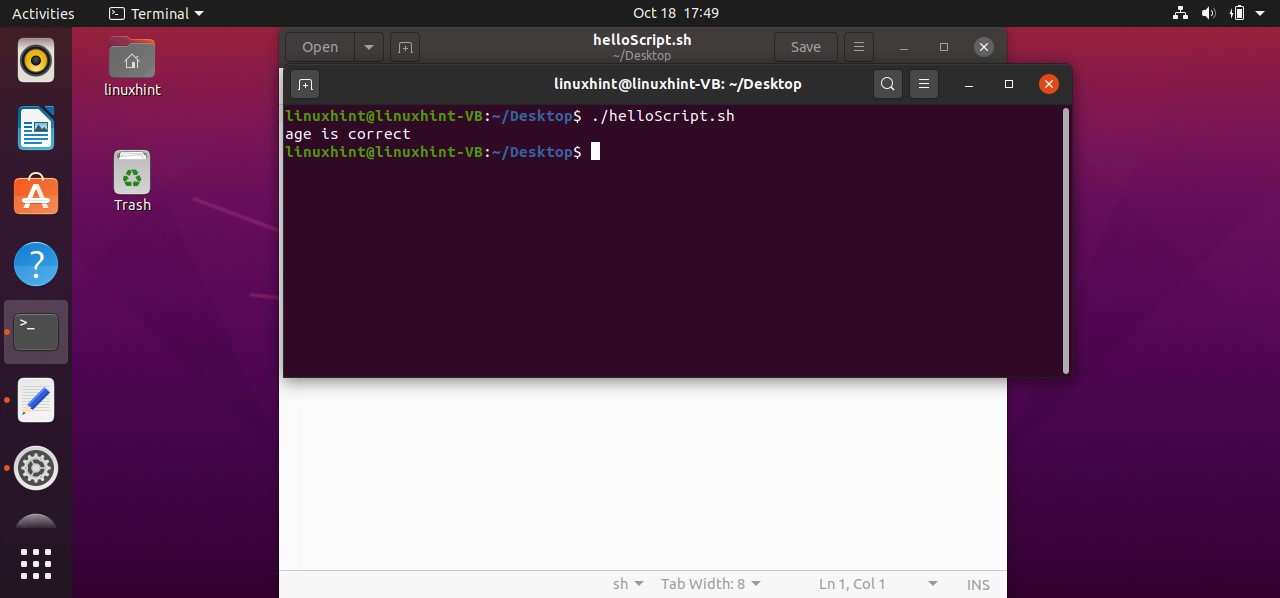The image size is (1280, 598).
Task: Open Ubuntu Software from the dock
Action: (x=36, y=196)
